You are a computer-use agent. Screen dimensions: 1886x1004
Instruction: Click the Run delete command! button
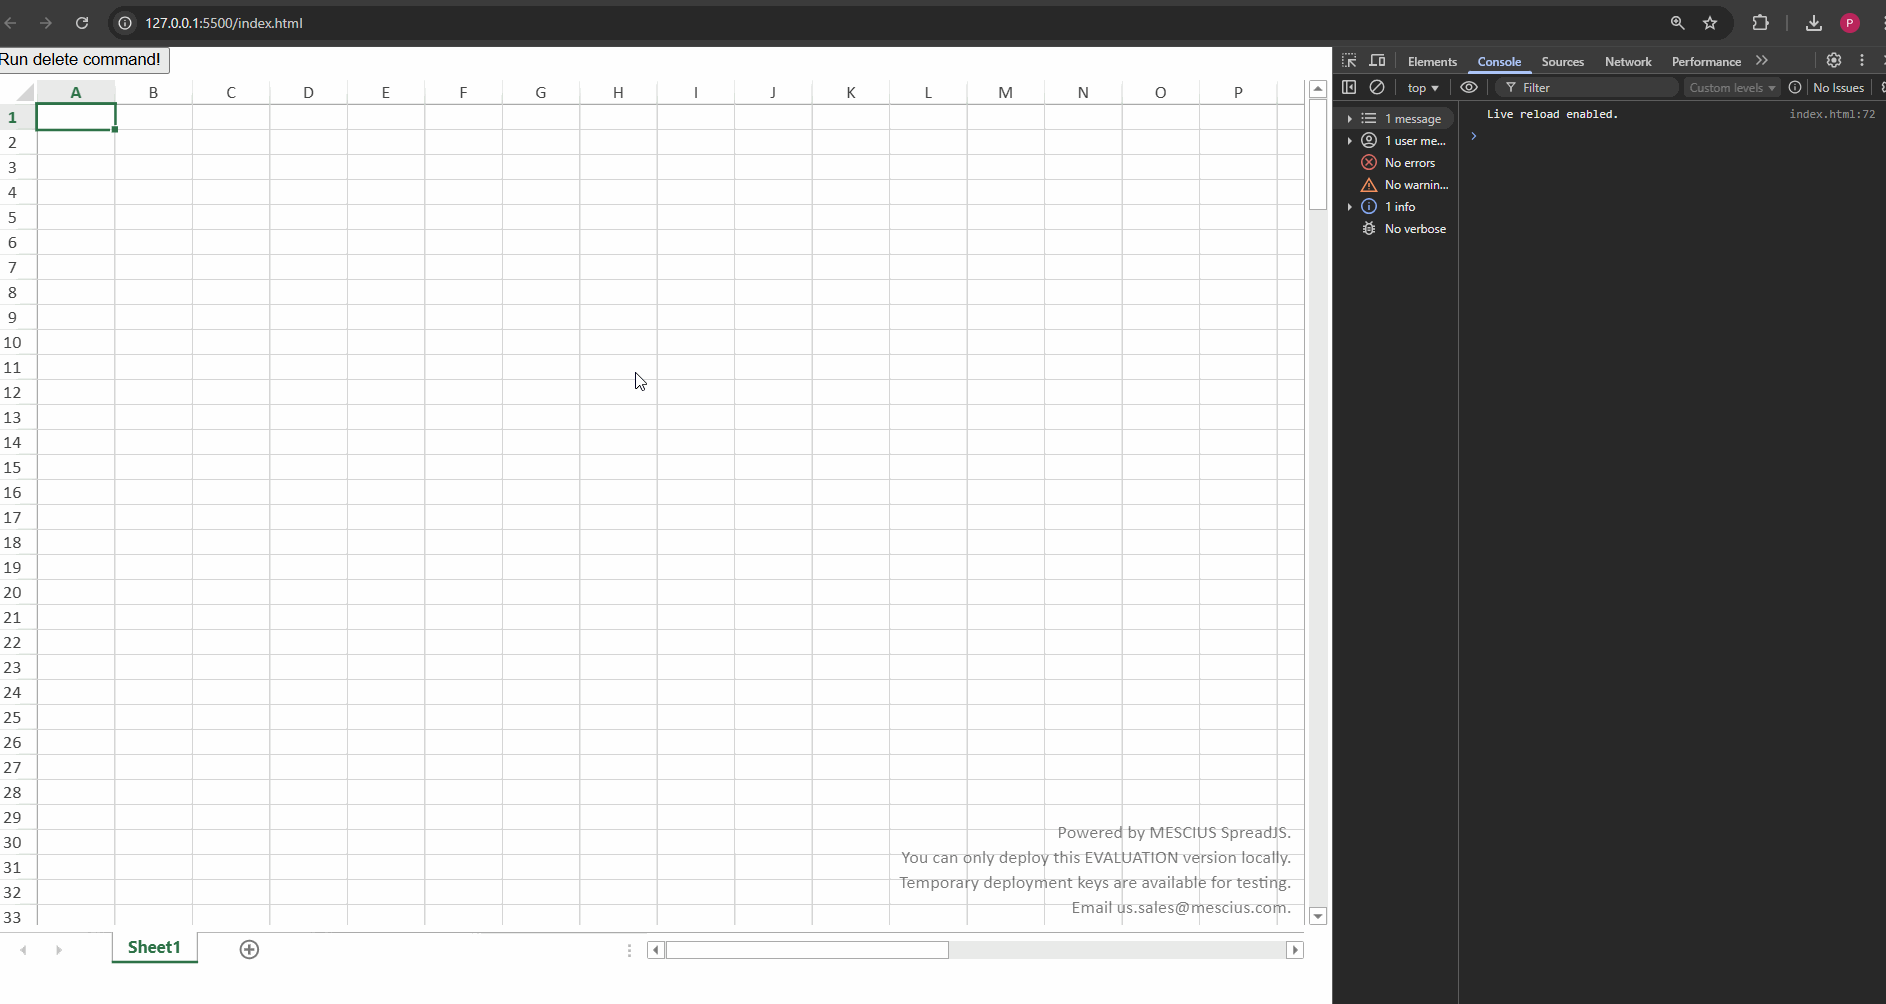[84, 60]
